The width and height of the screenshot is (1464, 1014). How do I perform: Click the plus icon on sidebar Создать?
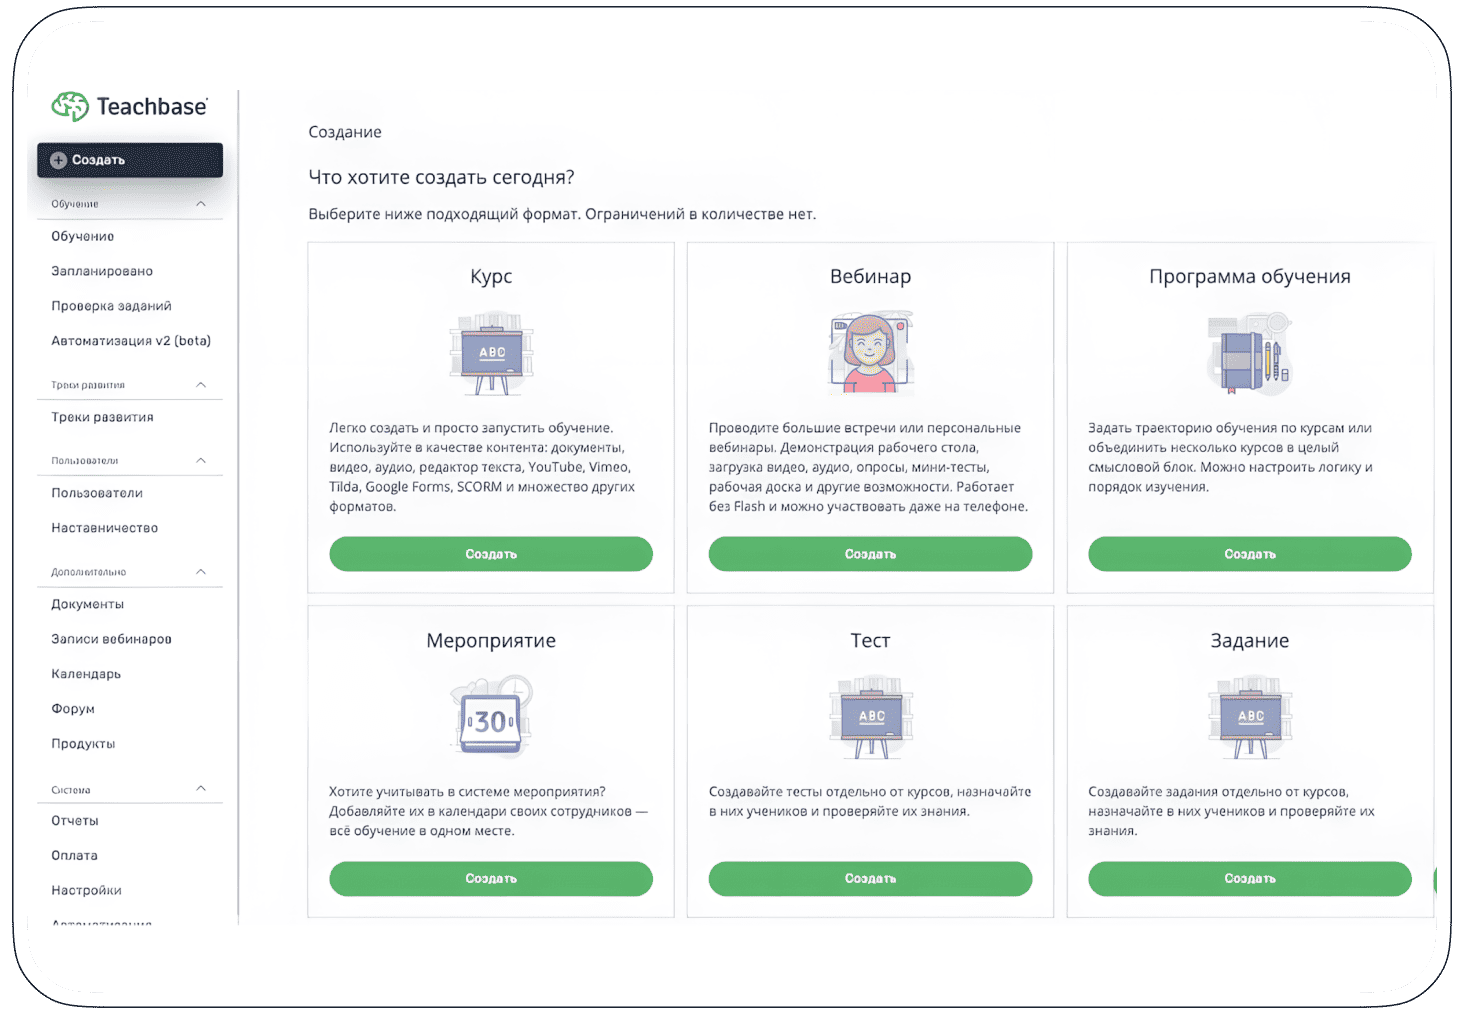[59, 160]
